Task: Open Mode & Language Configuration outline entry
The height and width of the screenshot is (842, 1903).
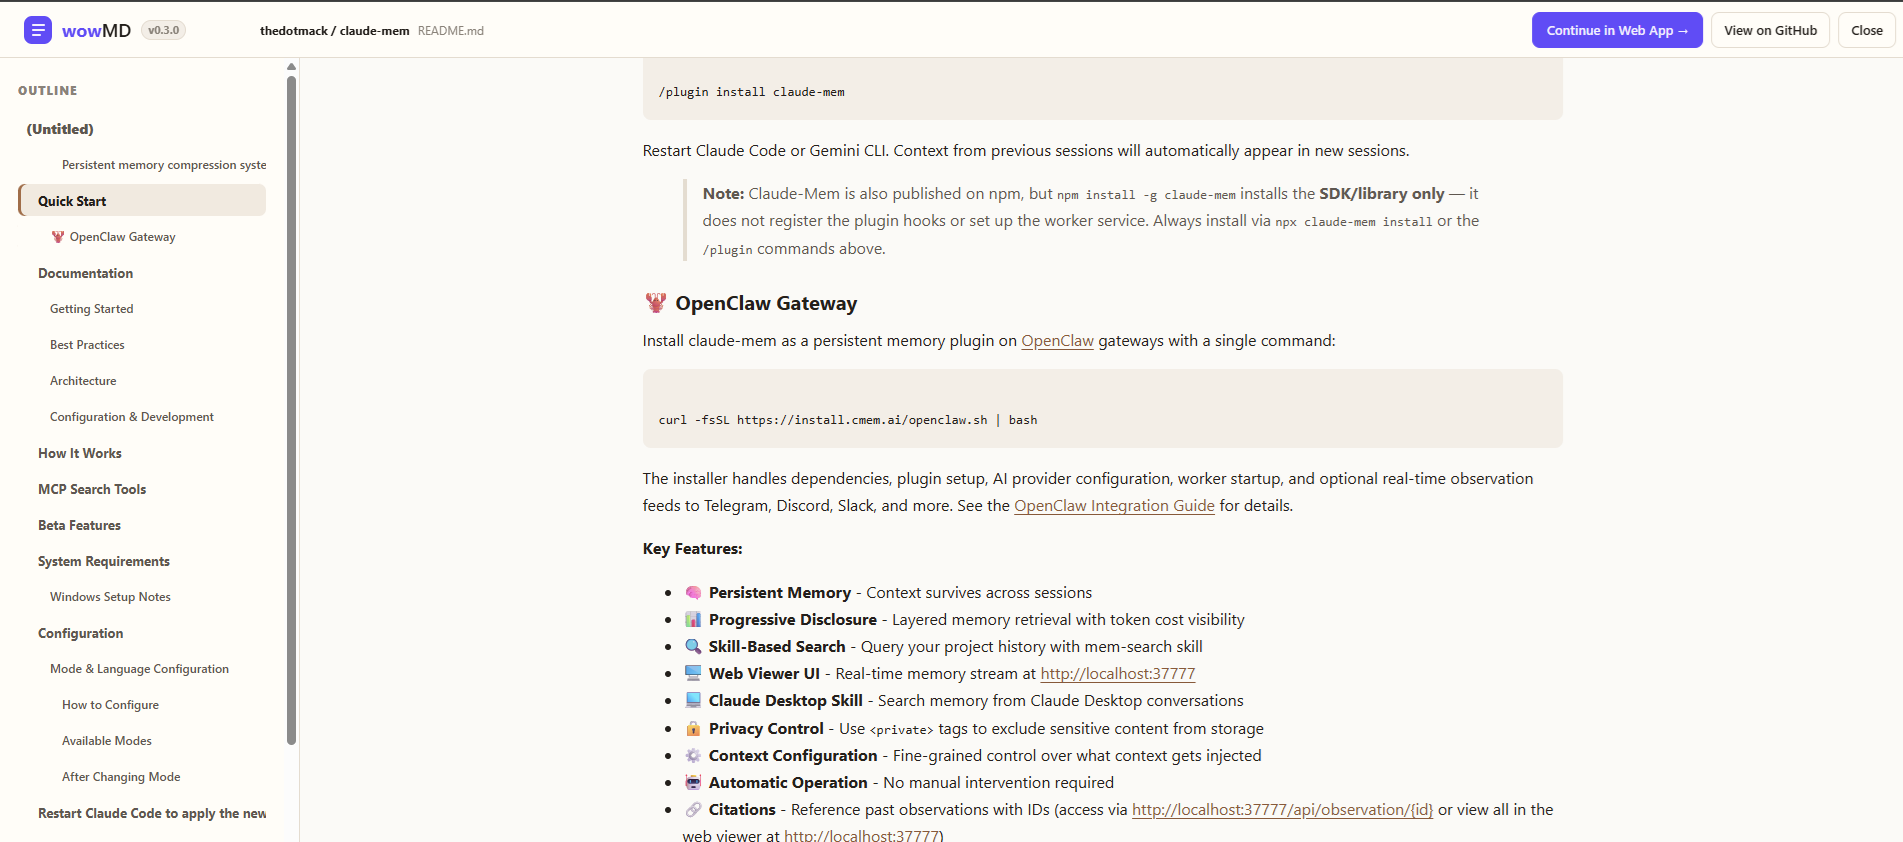Action: 139,669
